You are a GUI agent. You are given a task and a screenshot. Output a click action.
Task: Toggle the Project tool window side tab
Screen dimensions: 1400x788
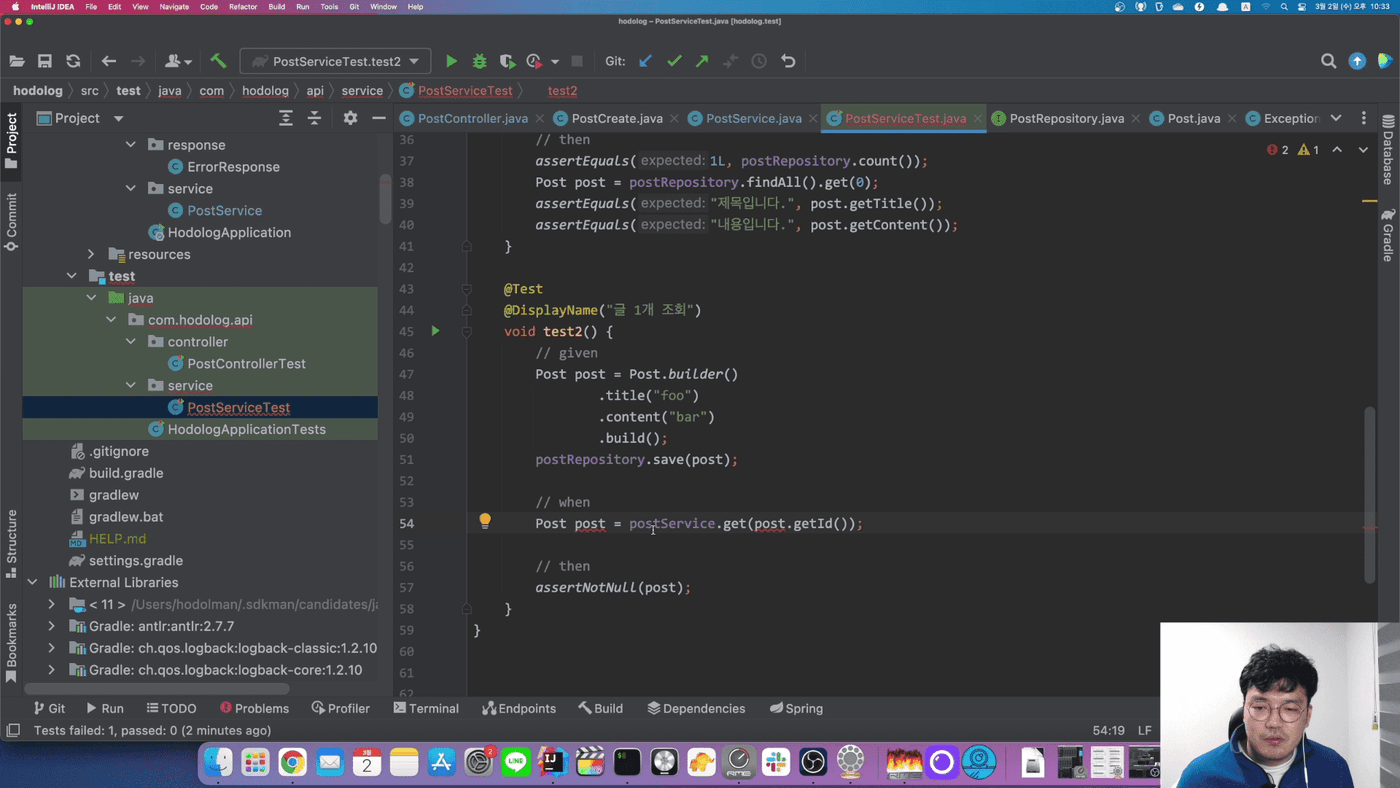(x=11, y=140)
